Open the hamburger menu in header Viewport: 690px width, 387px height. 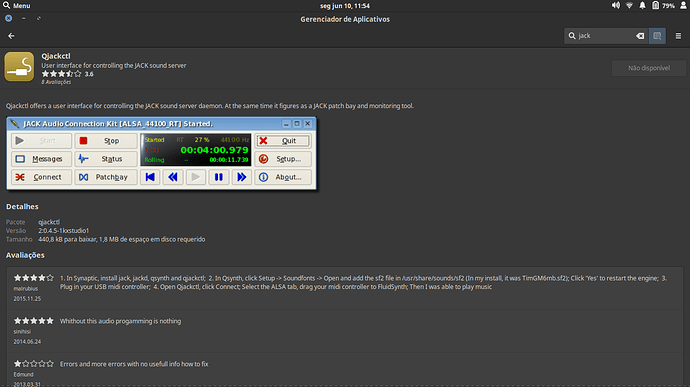click(678, 36)
